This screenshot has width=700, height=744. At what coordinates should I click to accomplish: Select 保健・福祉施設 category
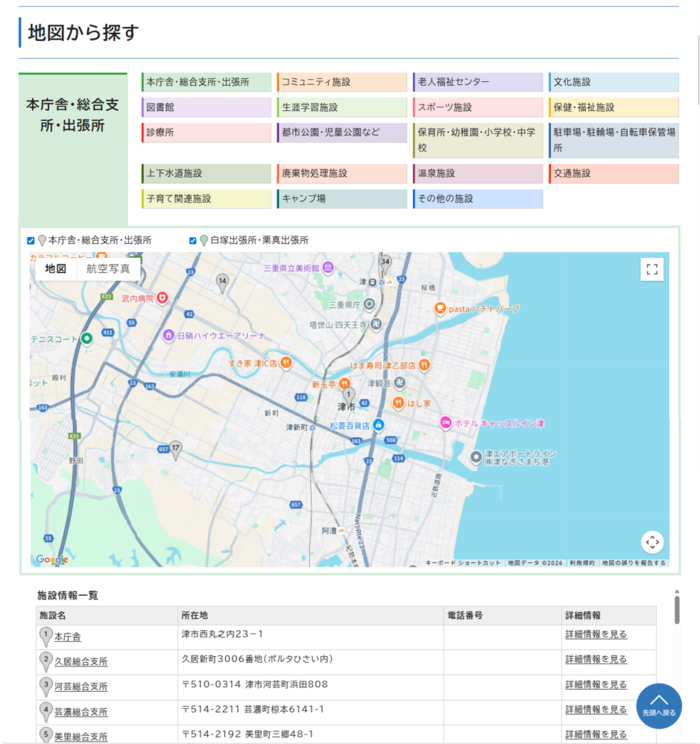[x=614, y=107]
